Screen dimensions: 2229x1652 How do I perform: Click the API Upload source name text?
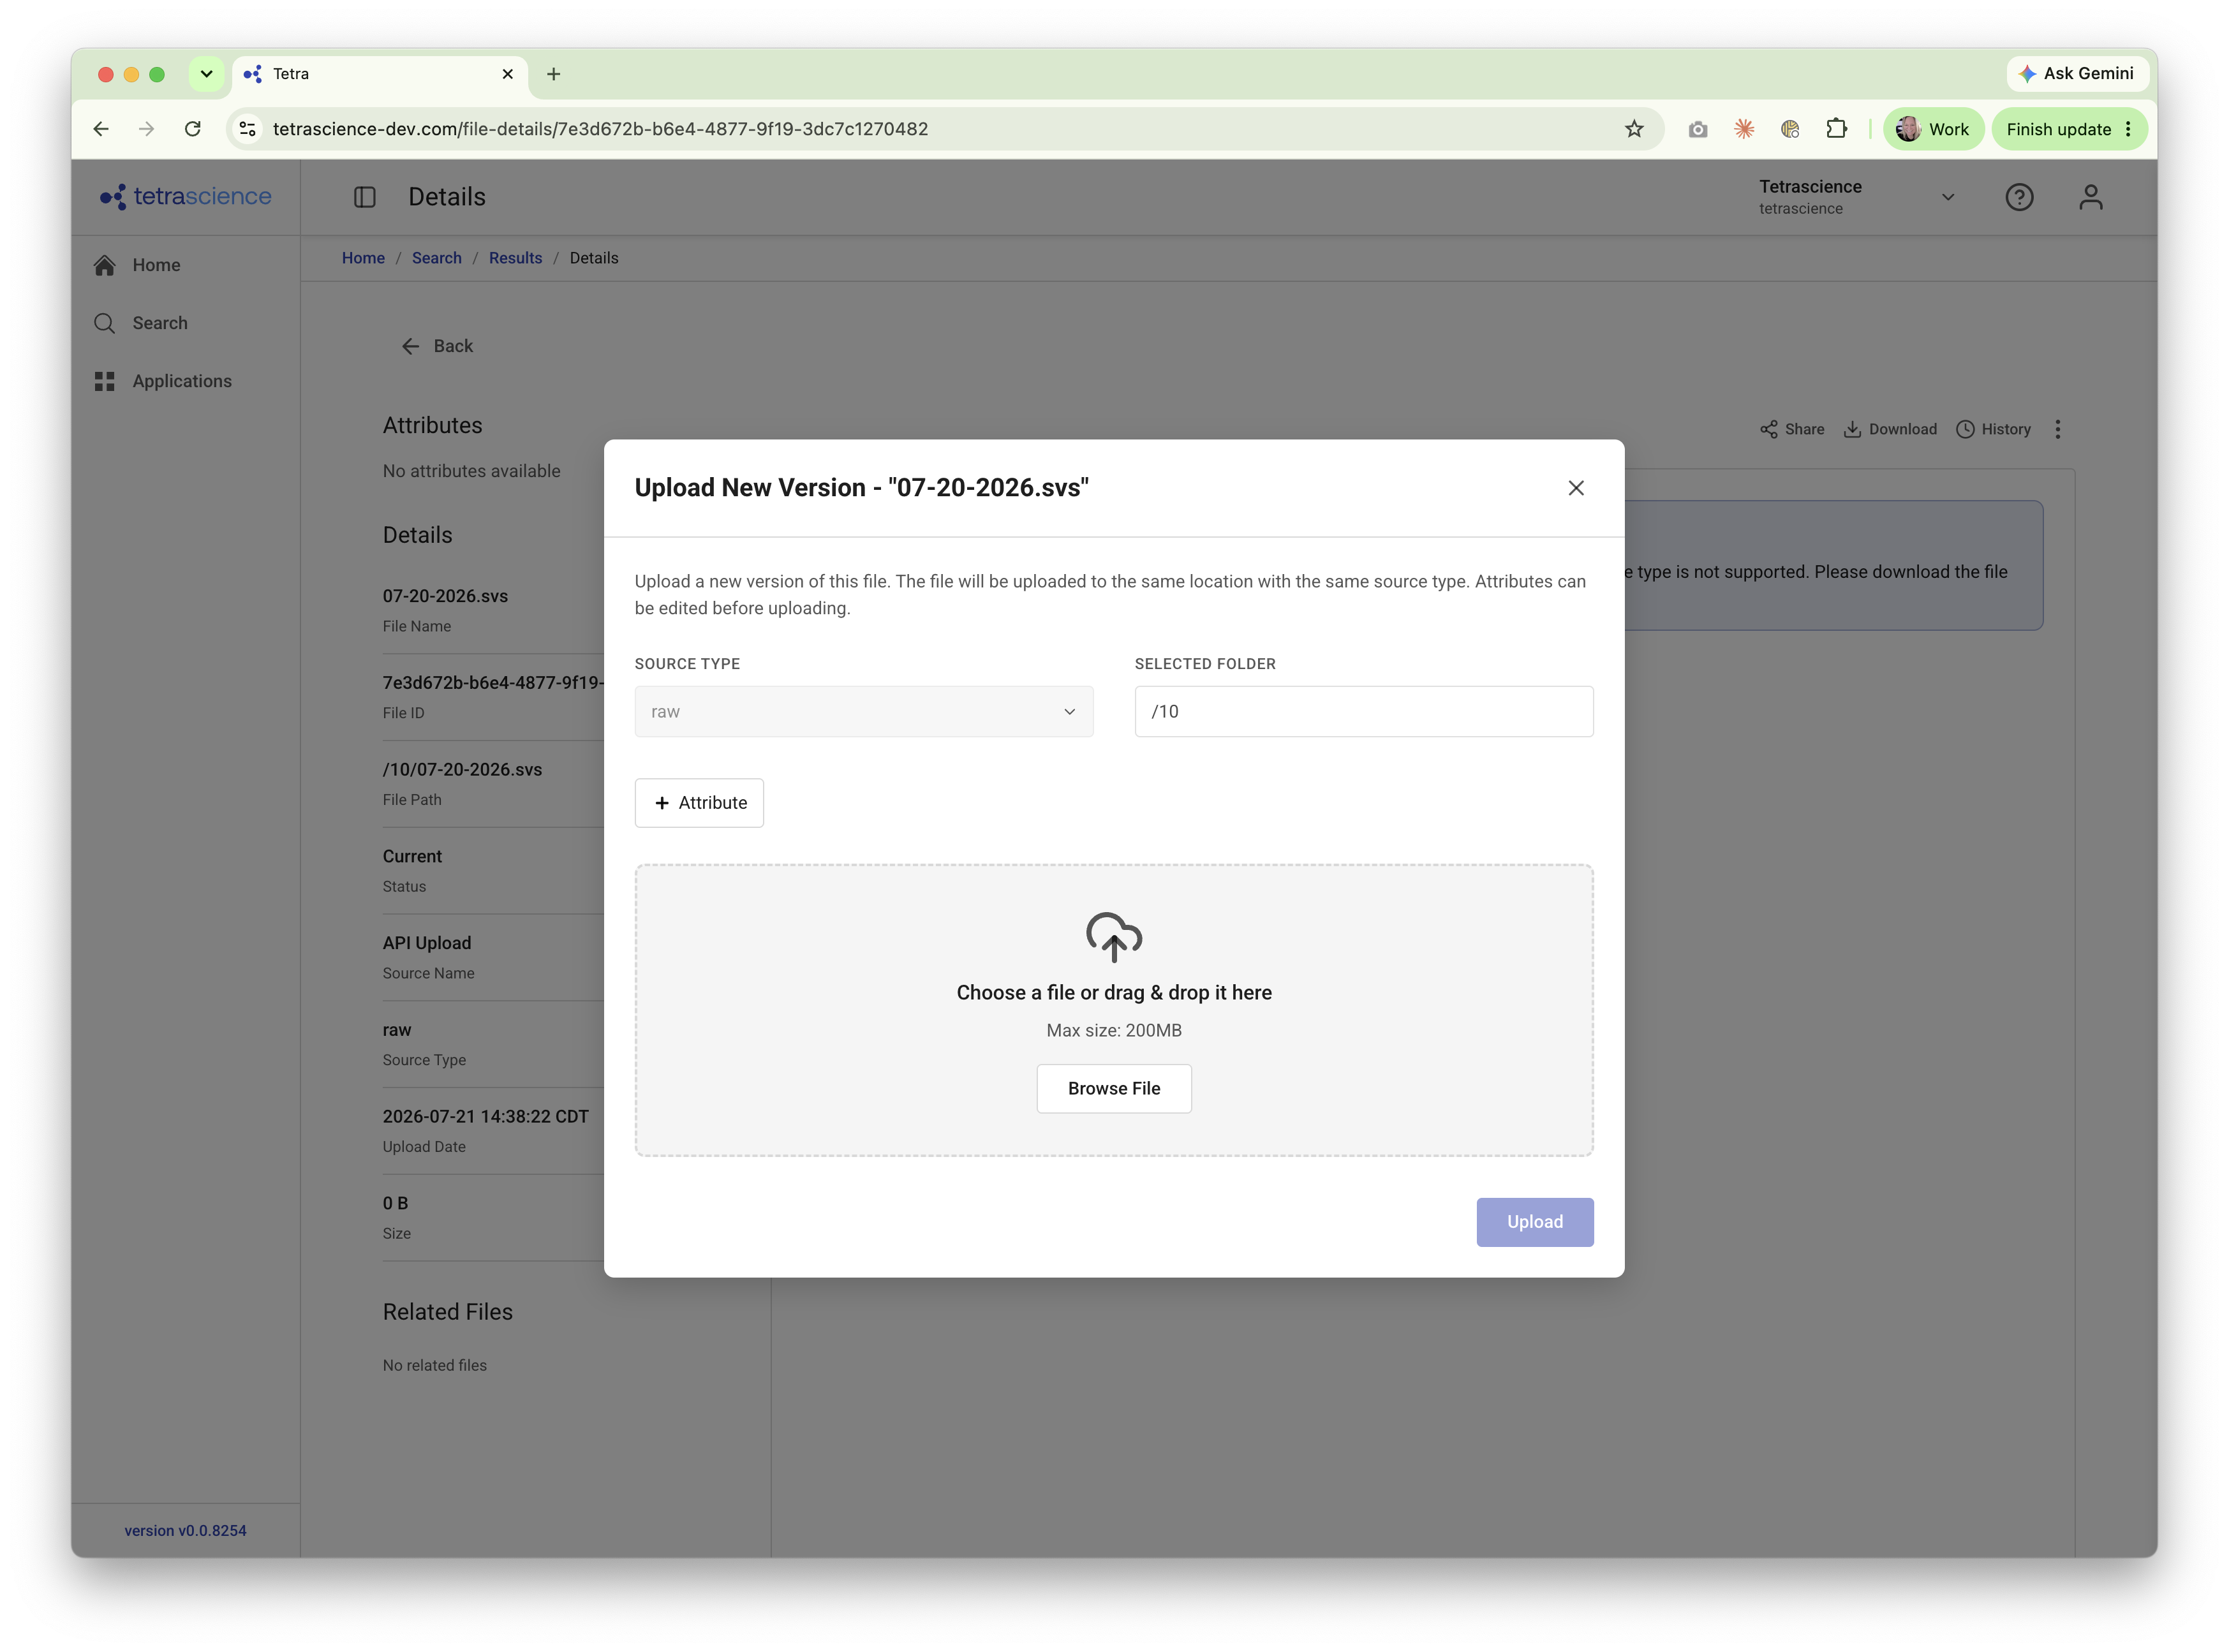point(426,943)
